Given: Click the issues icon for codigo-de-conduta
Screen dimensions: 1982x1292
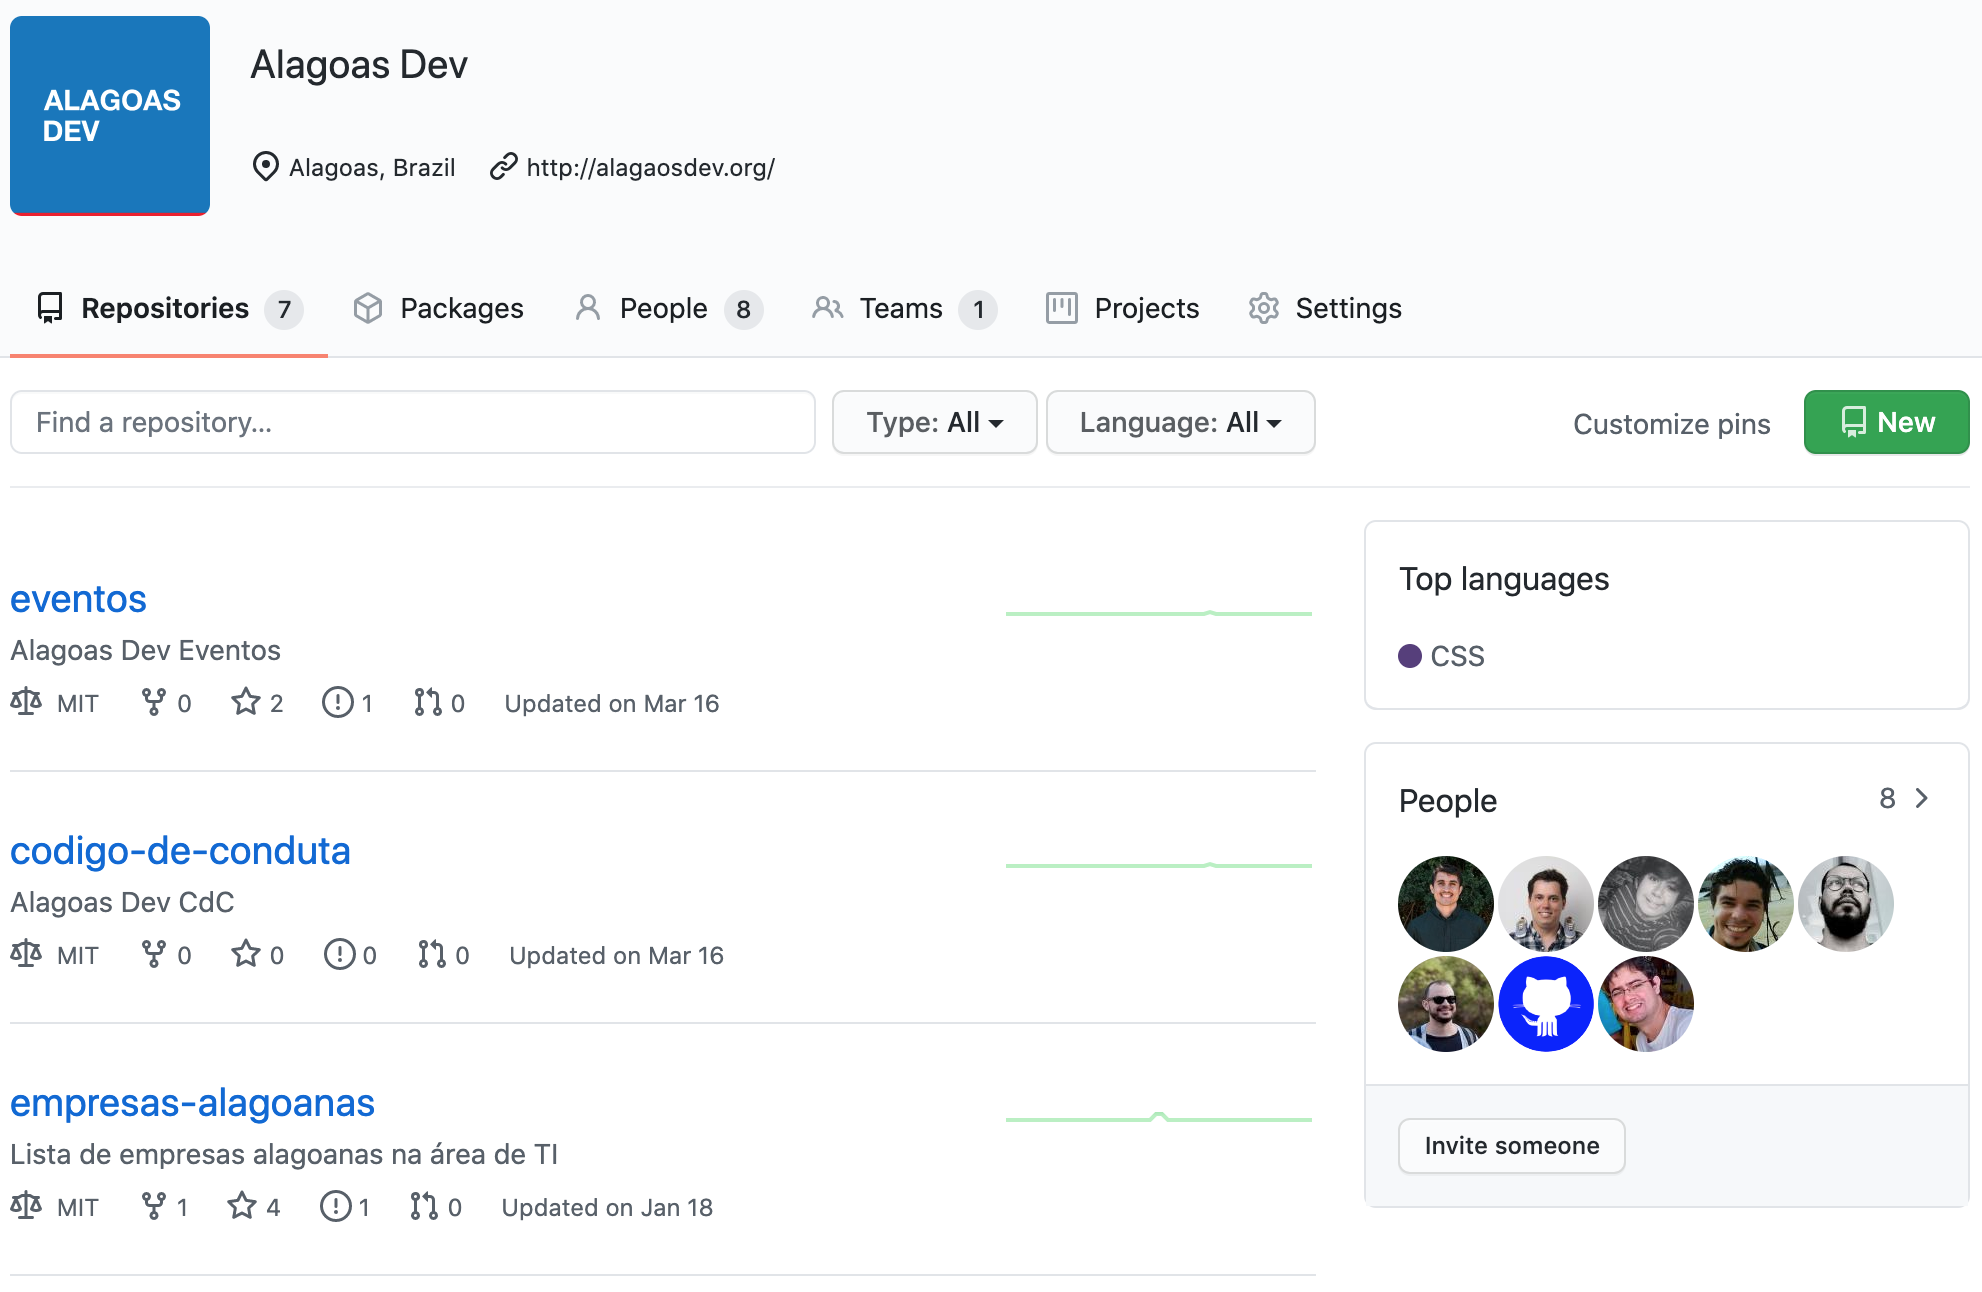Looking at the screenshot, I should (340, 954).
